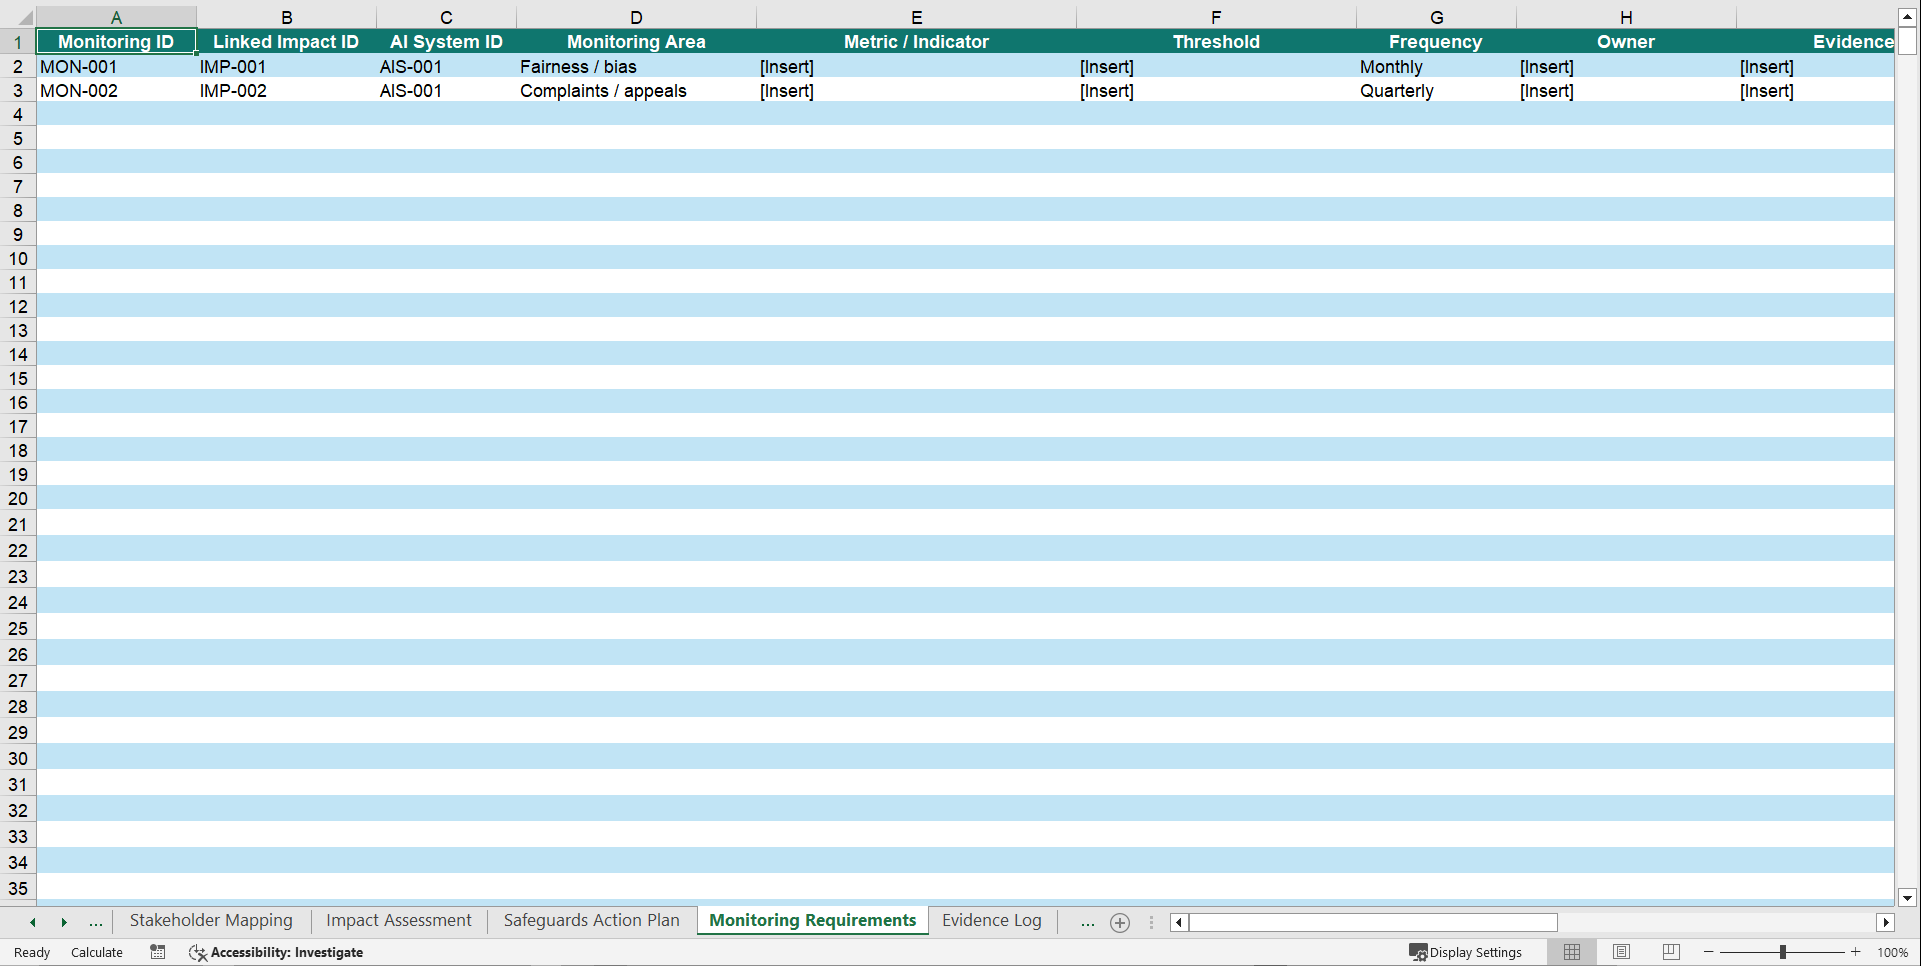Screen dimensions: 1921x966
Task: Select the AIS-001 cell in the MON-002 row
Action: click(446, 90)
